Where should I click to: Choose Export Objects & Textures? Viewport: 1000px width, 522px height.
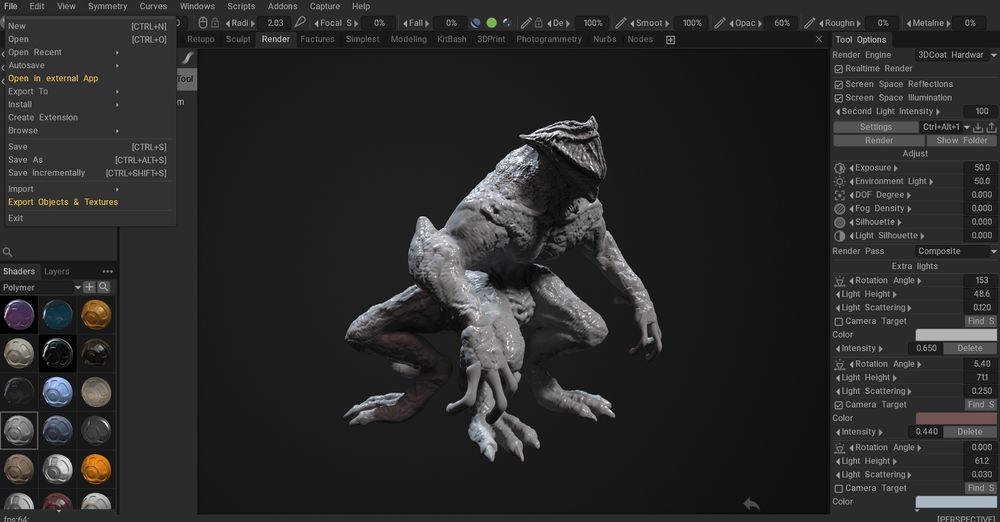point(63,202)
